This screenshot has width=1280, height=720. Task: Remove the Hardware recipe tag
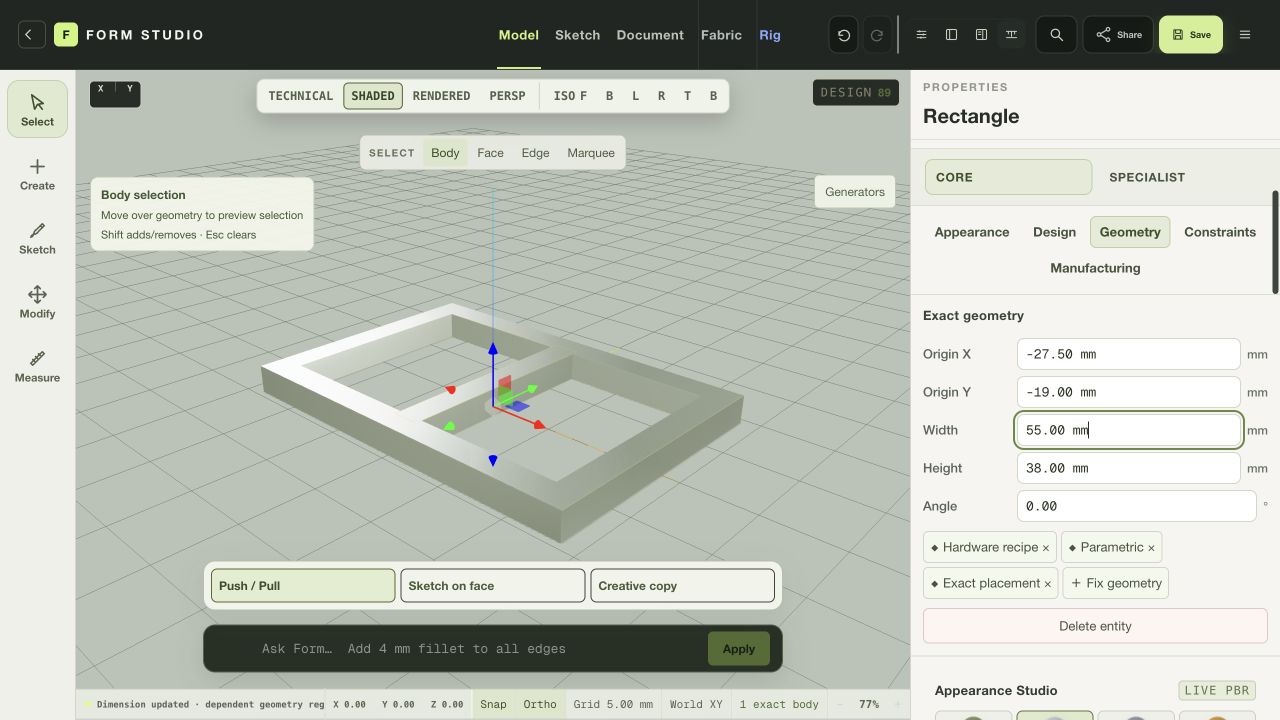(1046, 548)
